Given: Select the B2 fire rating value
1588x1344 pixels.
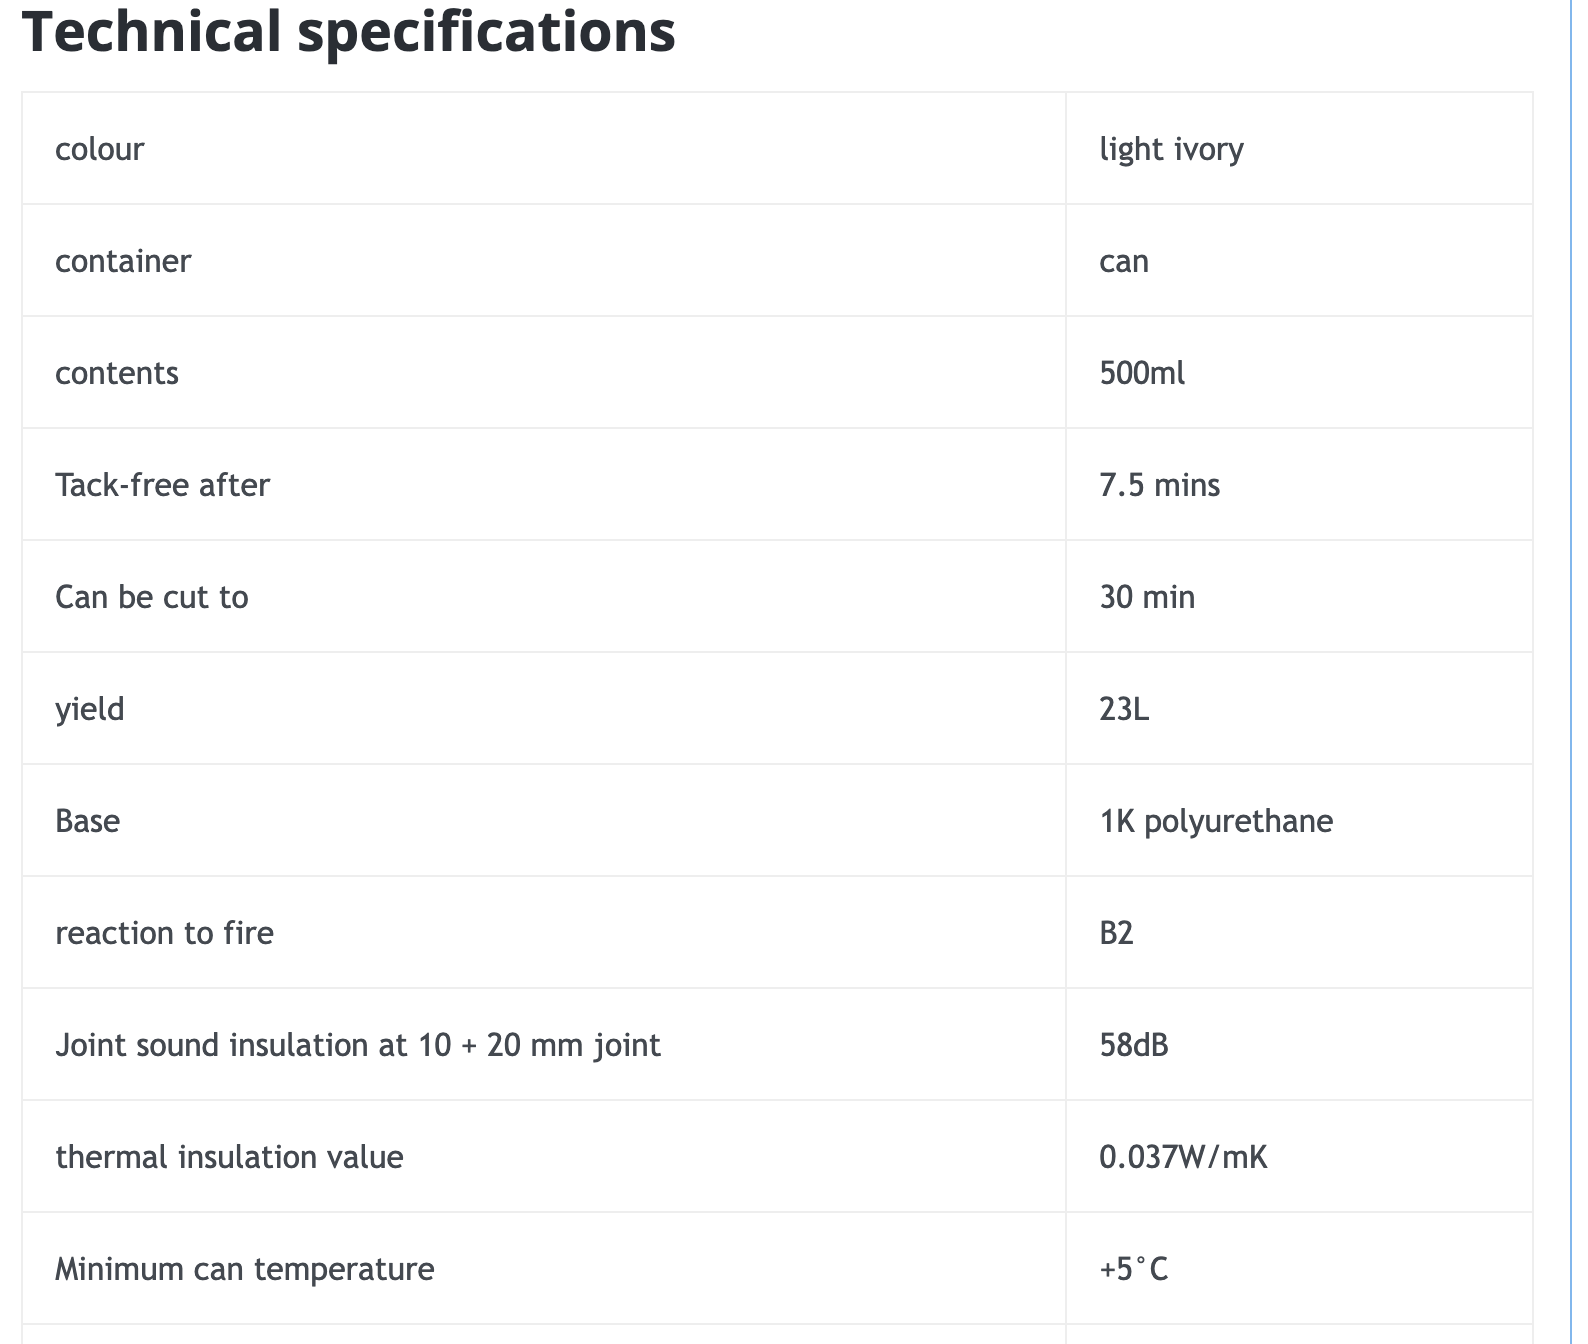Looking at the screenshot, I should [x=1116, y=934].
